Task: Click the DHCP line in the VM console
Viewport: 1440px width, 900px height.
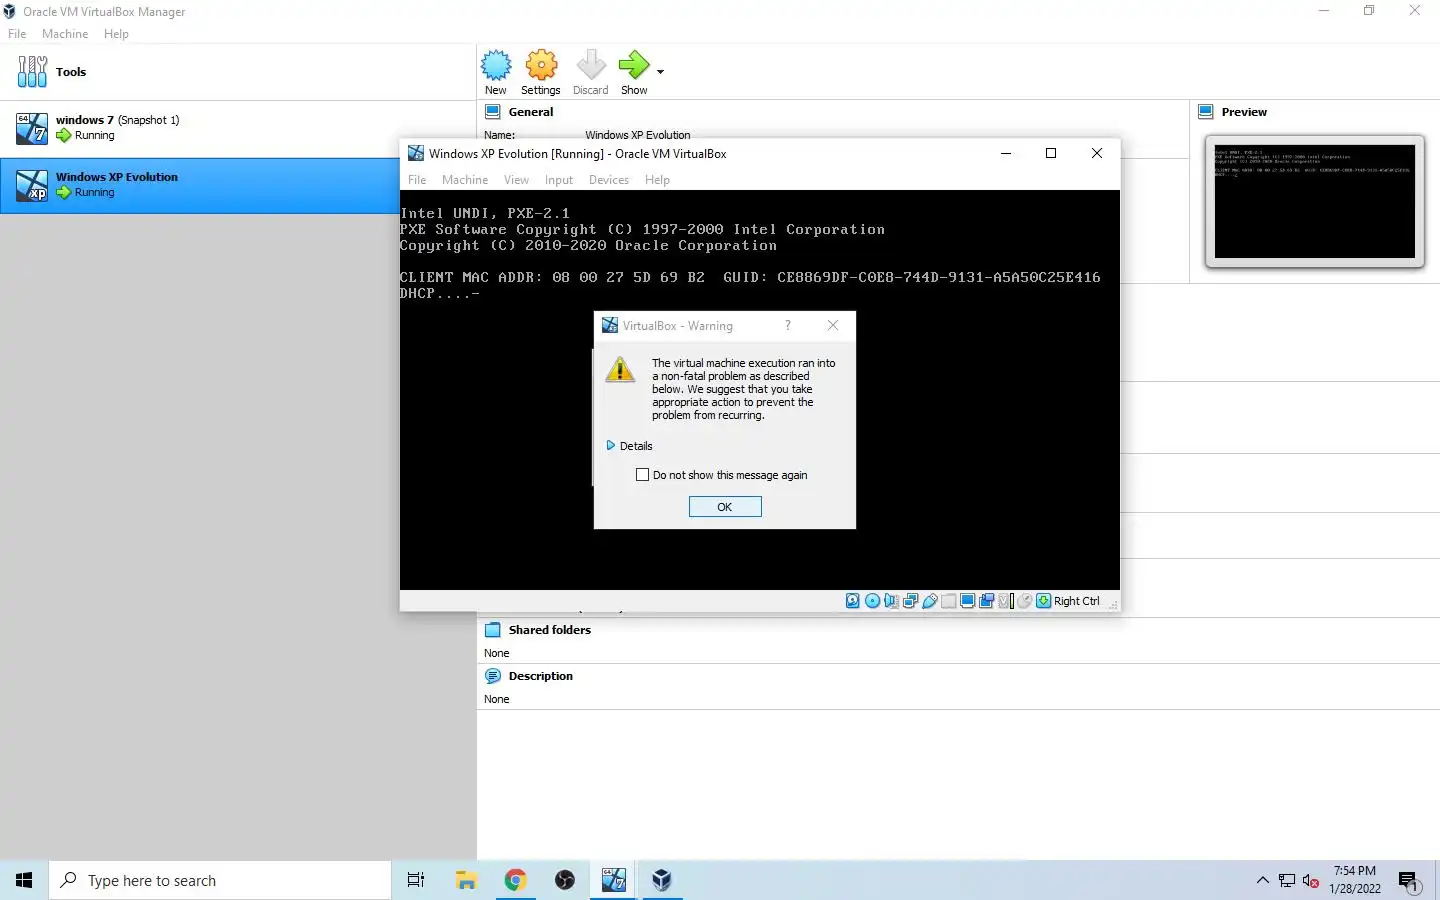Action: click(440, 294)
